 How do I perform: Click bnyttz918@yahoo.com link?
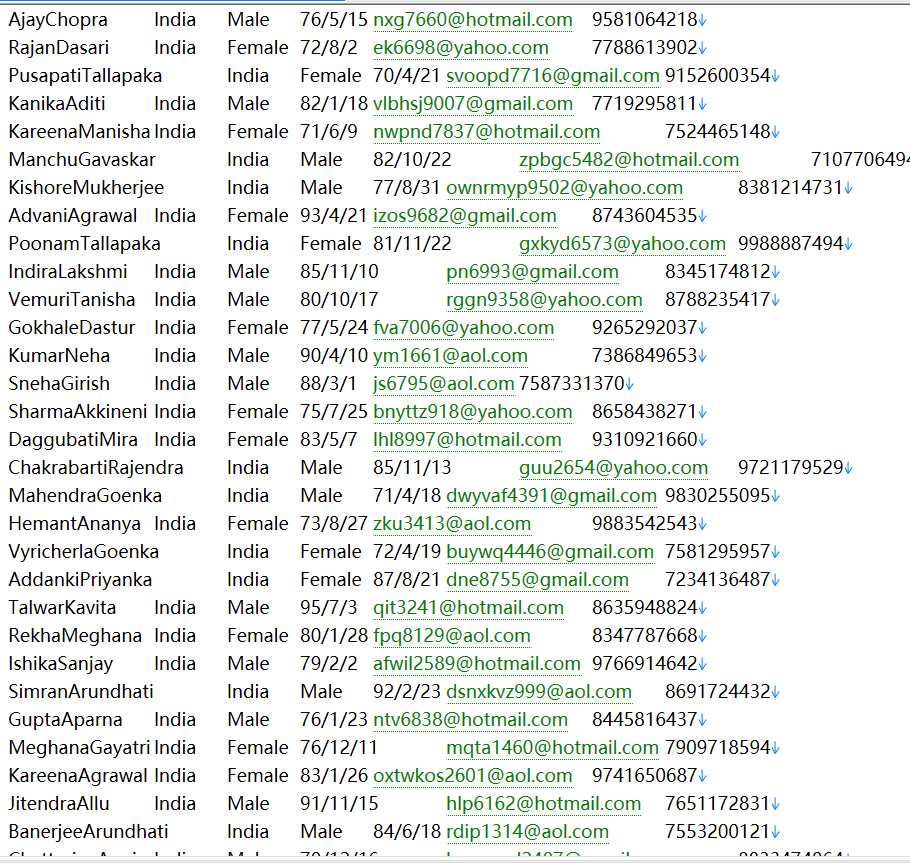point(472,411)
